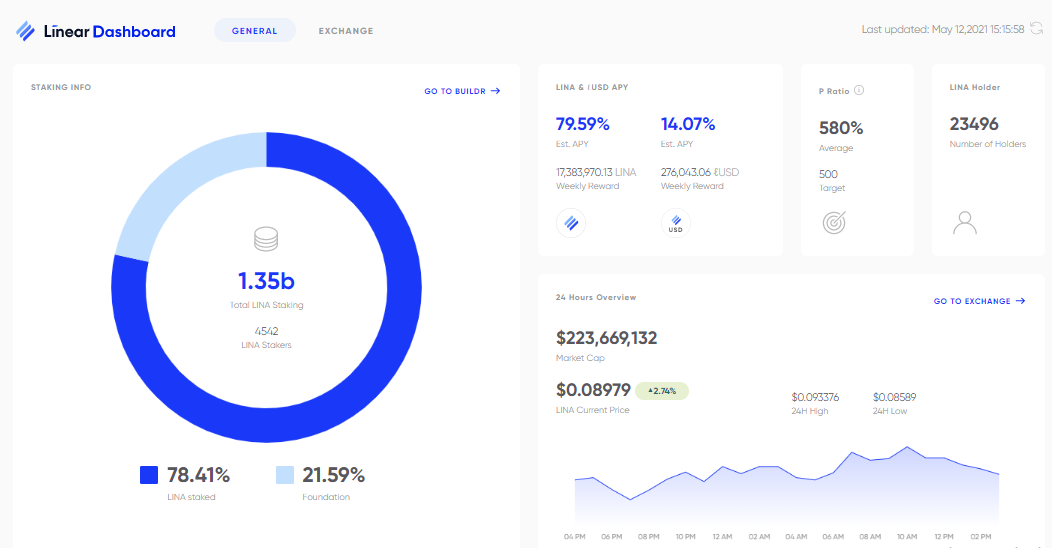Click the Linear Dashboard logo icon
This screenshot has height=548, width=1052.
[25, 31]
